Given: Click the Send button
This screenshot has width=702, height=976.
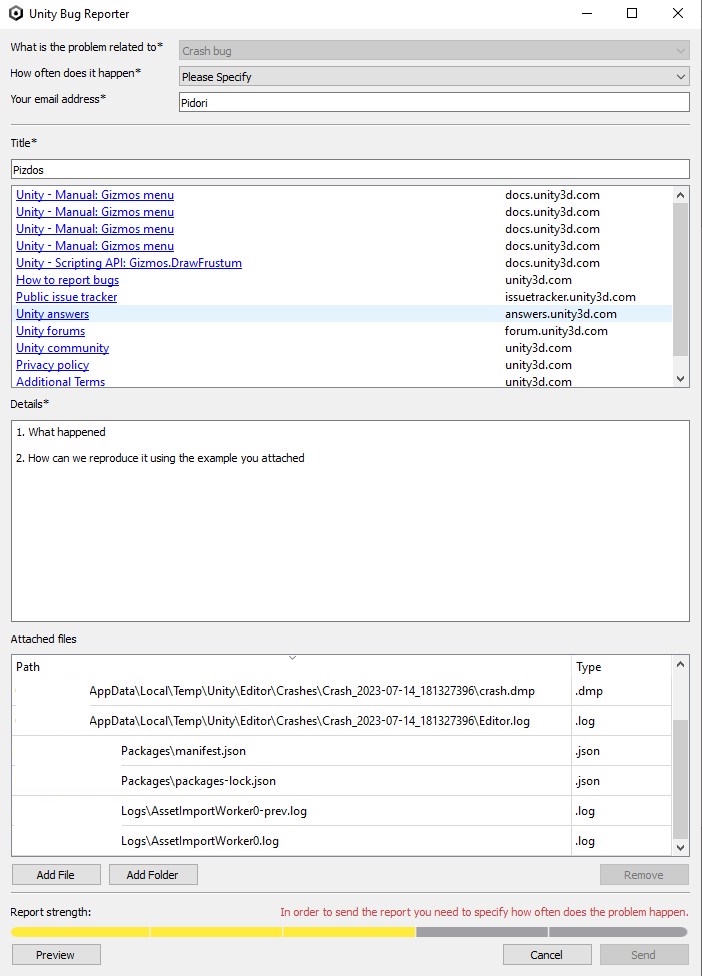Looking at the screenshot, I should pos(644,955).
